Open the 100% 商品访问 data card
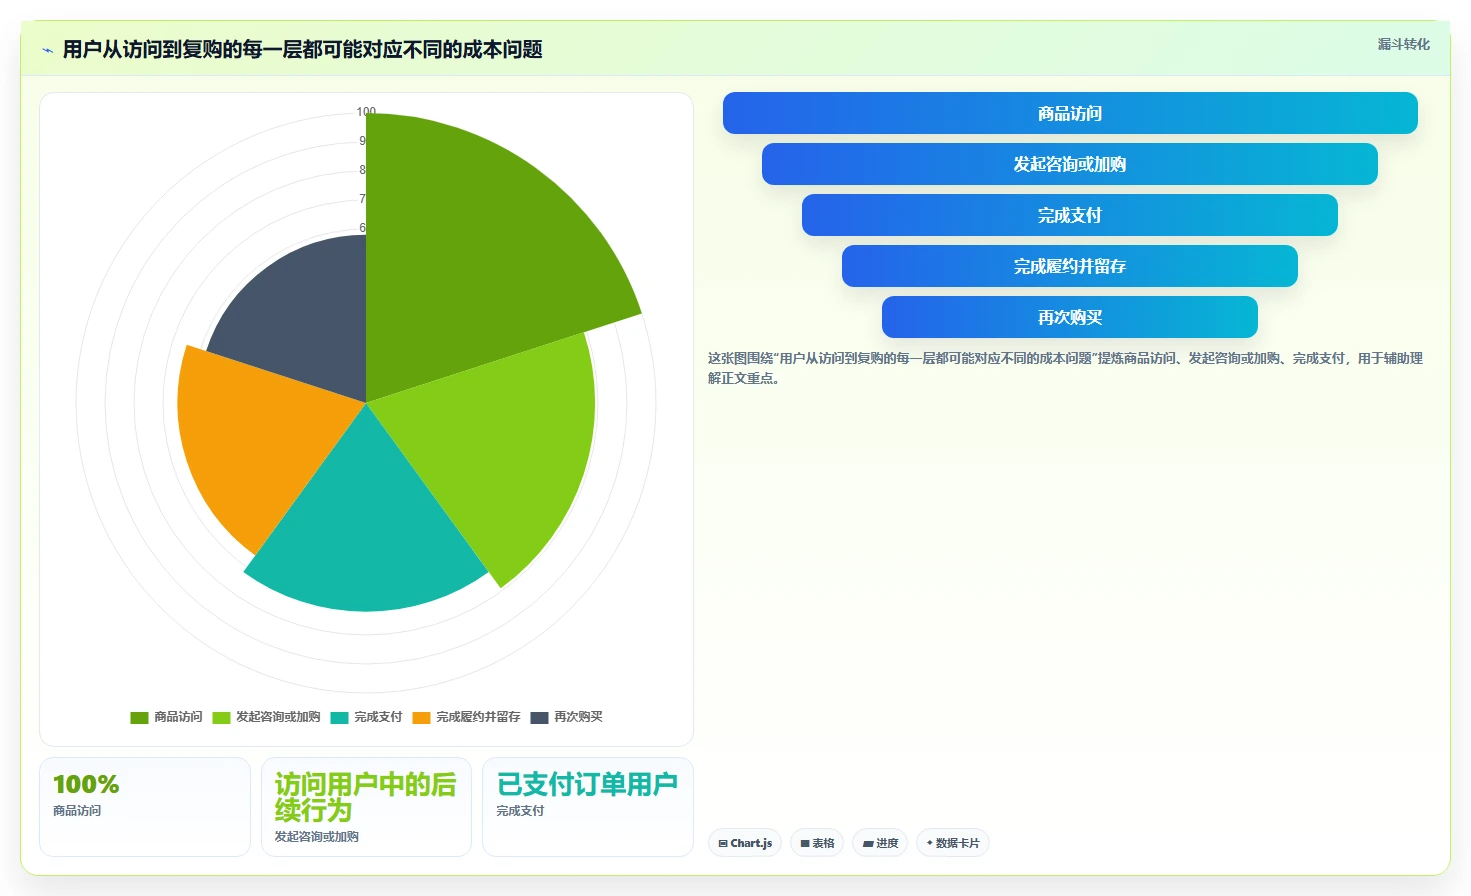Image resolution: width=1471 pixels, height=896 pixels. [x=145, y=807]
